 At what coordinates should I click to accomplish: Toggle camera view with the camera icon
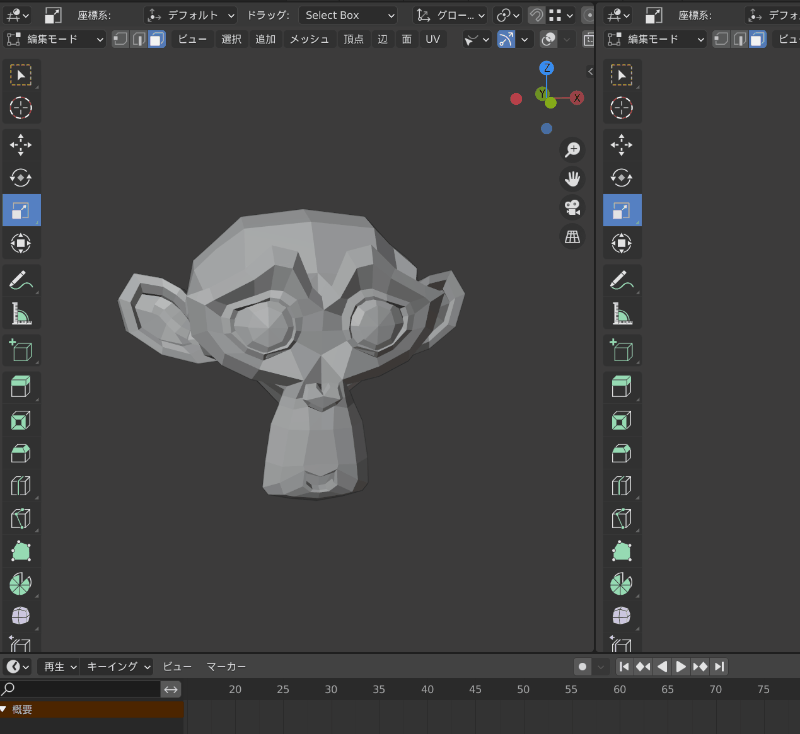572,208
